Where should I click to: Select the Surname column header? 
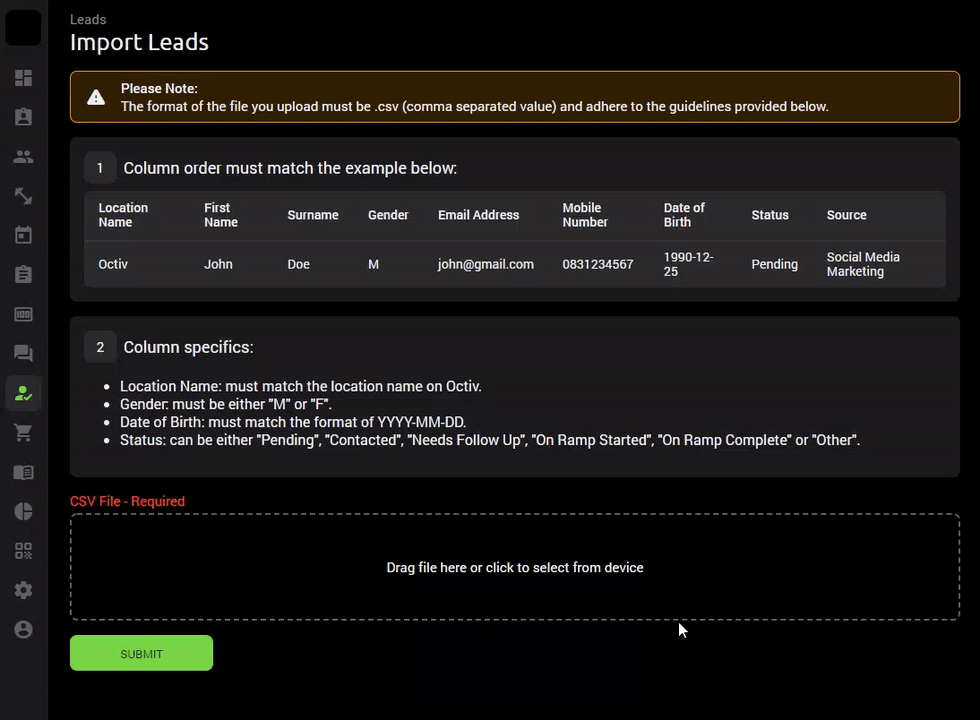(312, 215)
